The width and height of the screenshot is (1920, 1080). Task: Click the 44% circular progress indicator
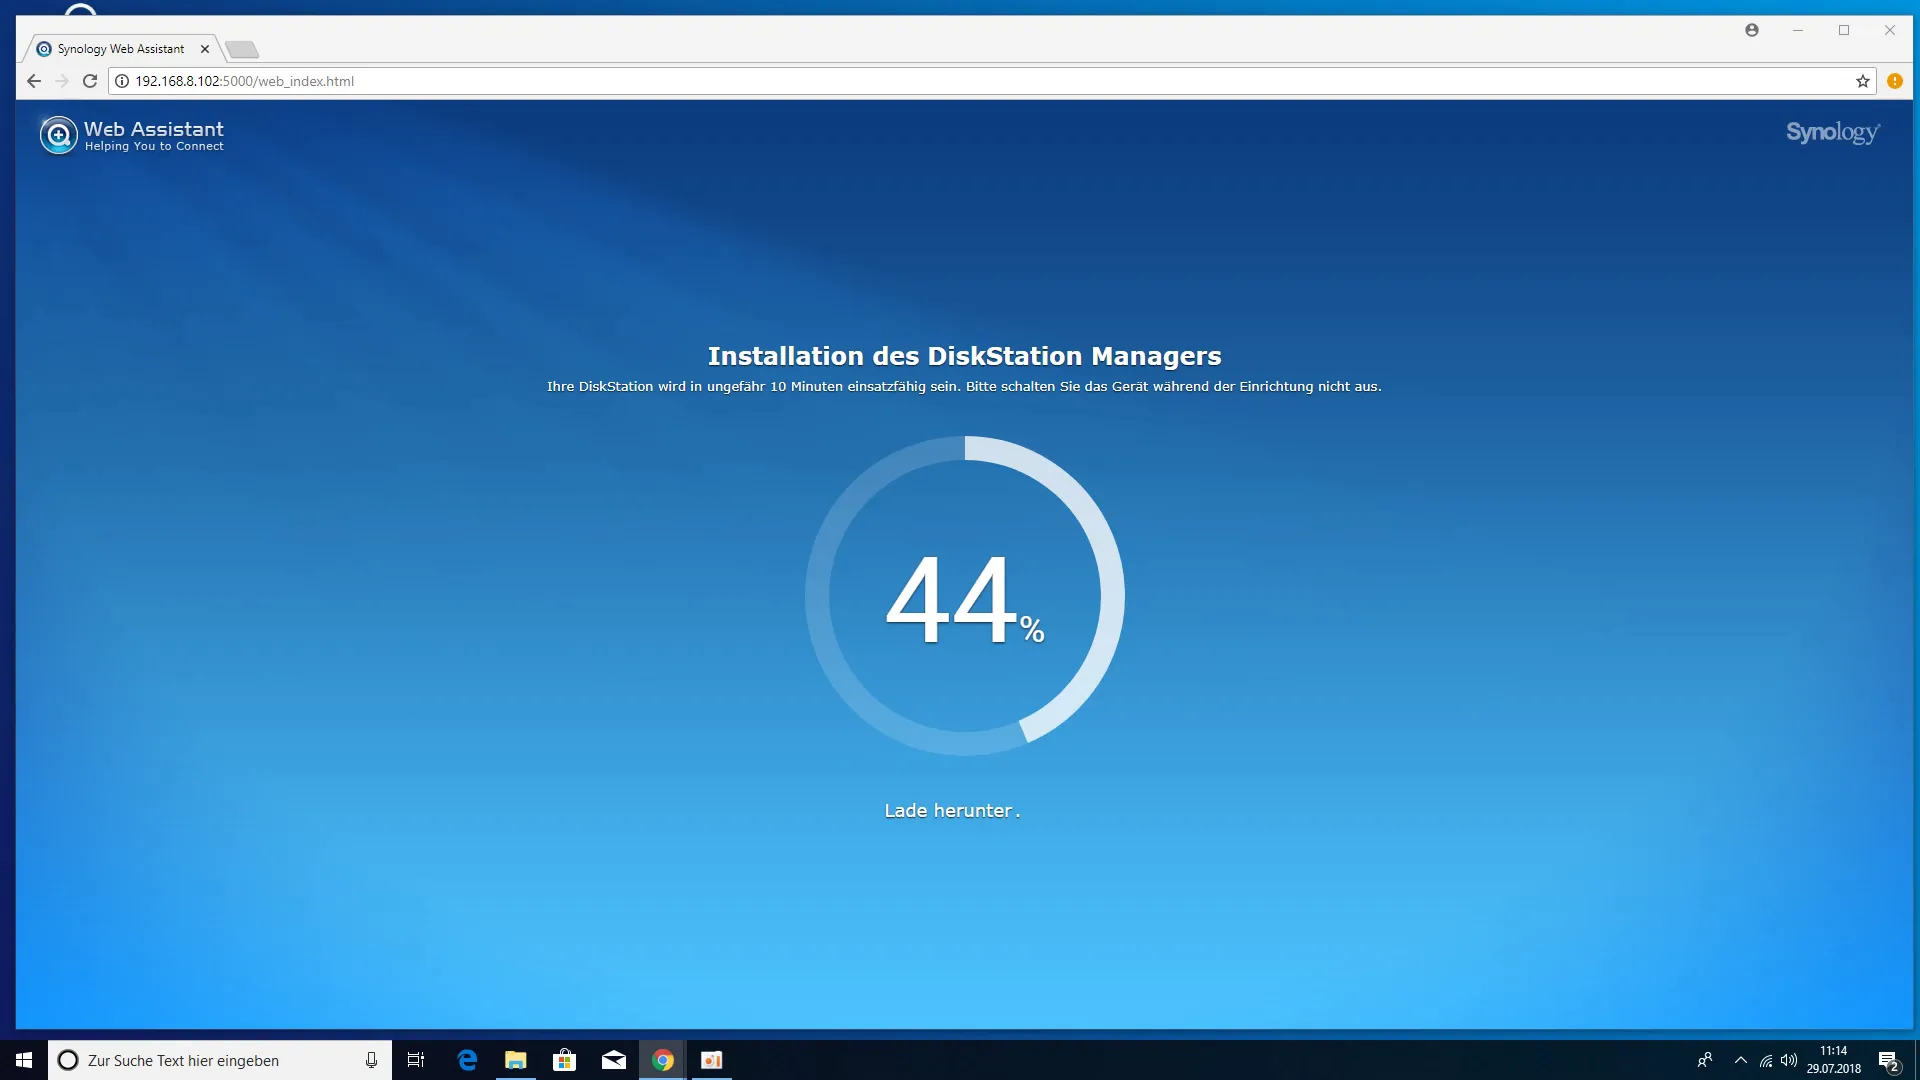pos(965,596)
